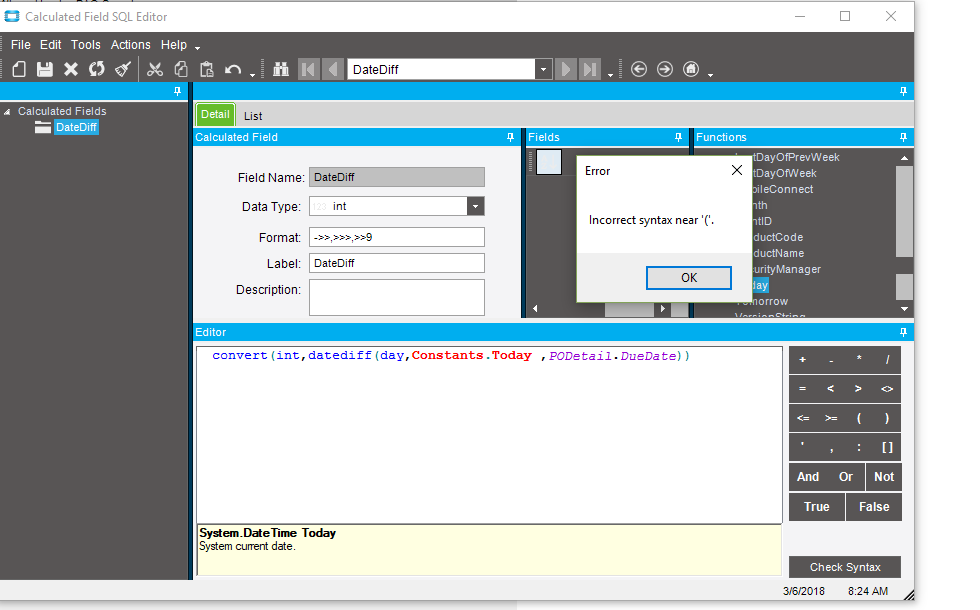Image resolution: width=980 pixels, height=610 pixels.
Task: Insert the Not operator
Action: pyautogui.click(x=884, y=477)
